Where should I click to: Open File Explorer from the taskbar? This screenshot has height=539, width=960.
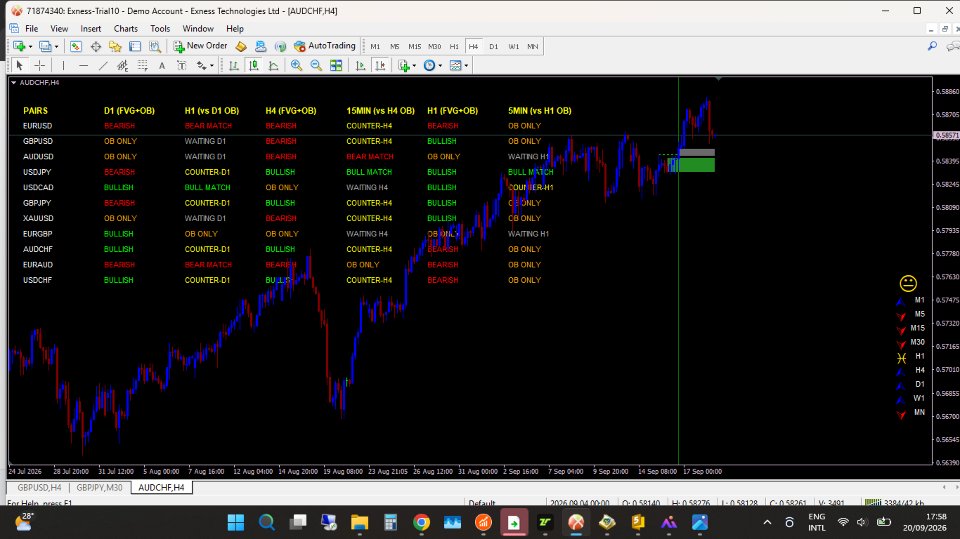click(x=359, y=522)
